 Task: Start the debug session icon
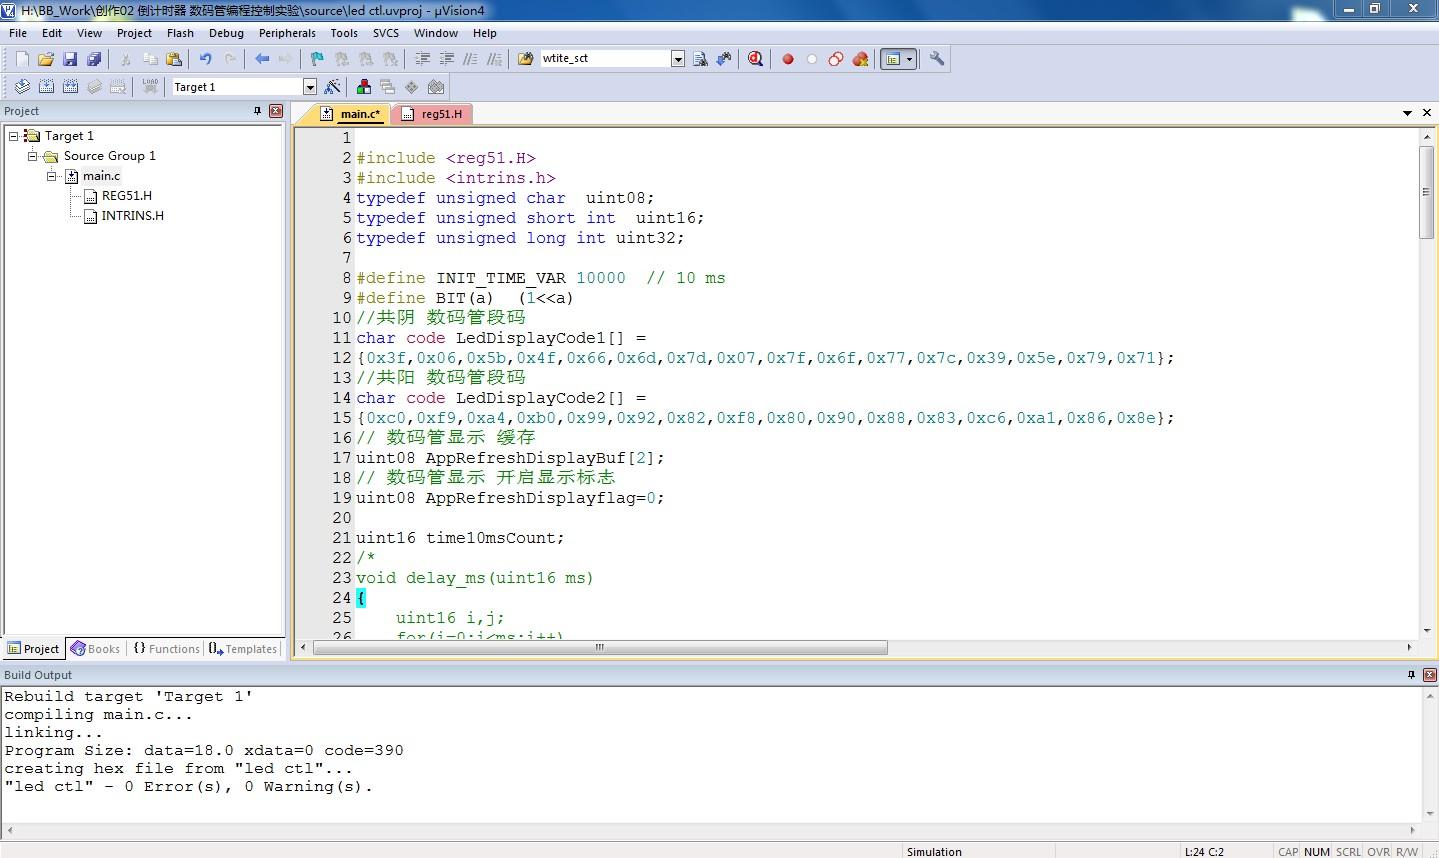pyautogui.click(x=755, y=59)
